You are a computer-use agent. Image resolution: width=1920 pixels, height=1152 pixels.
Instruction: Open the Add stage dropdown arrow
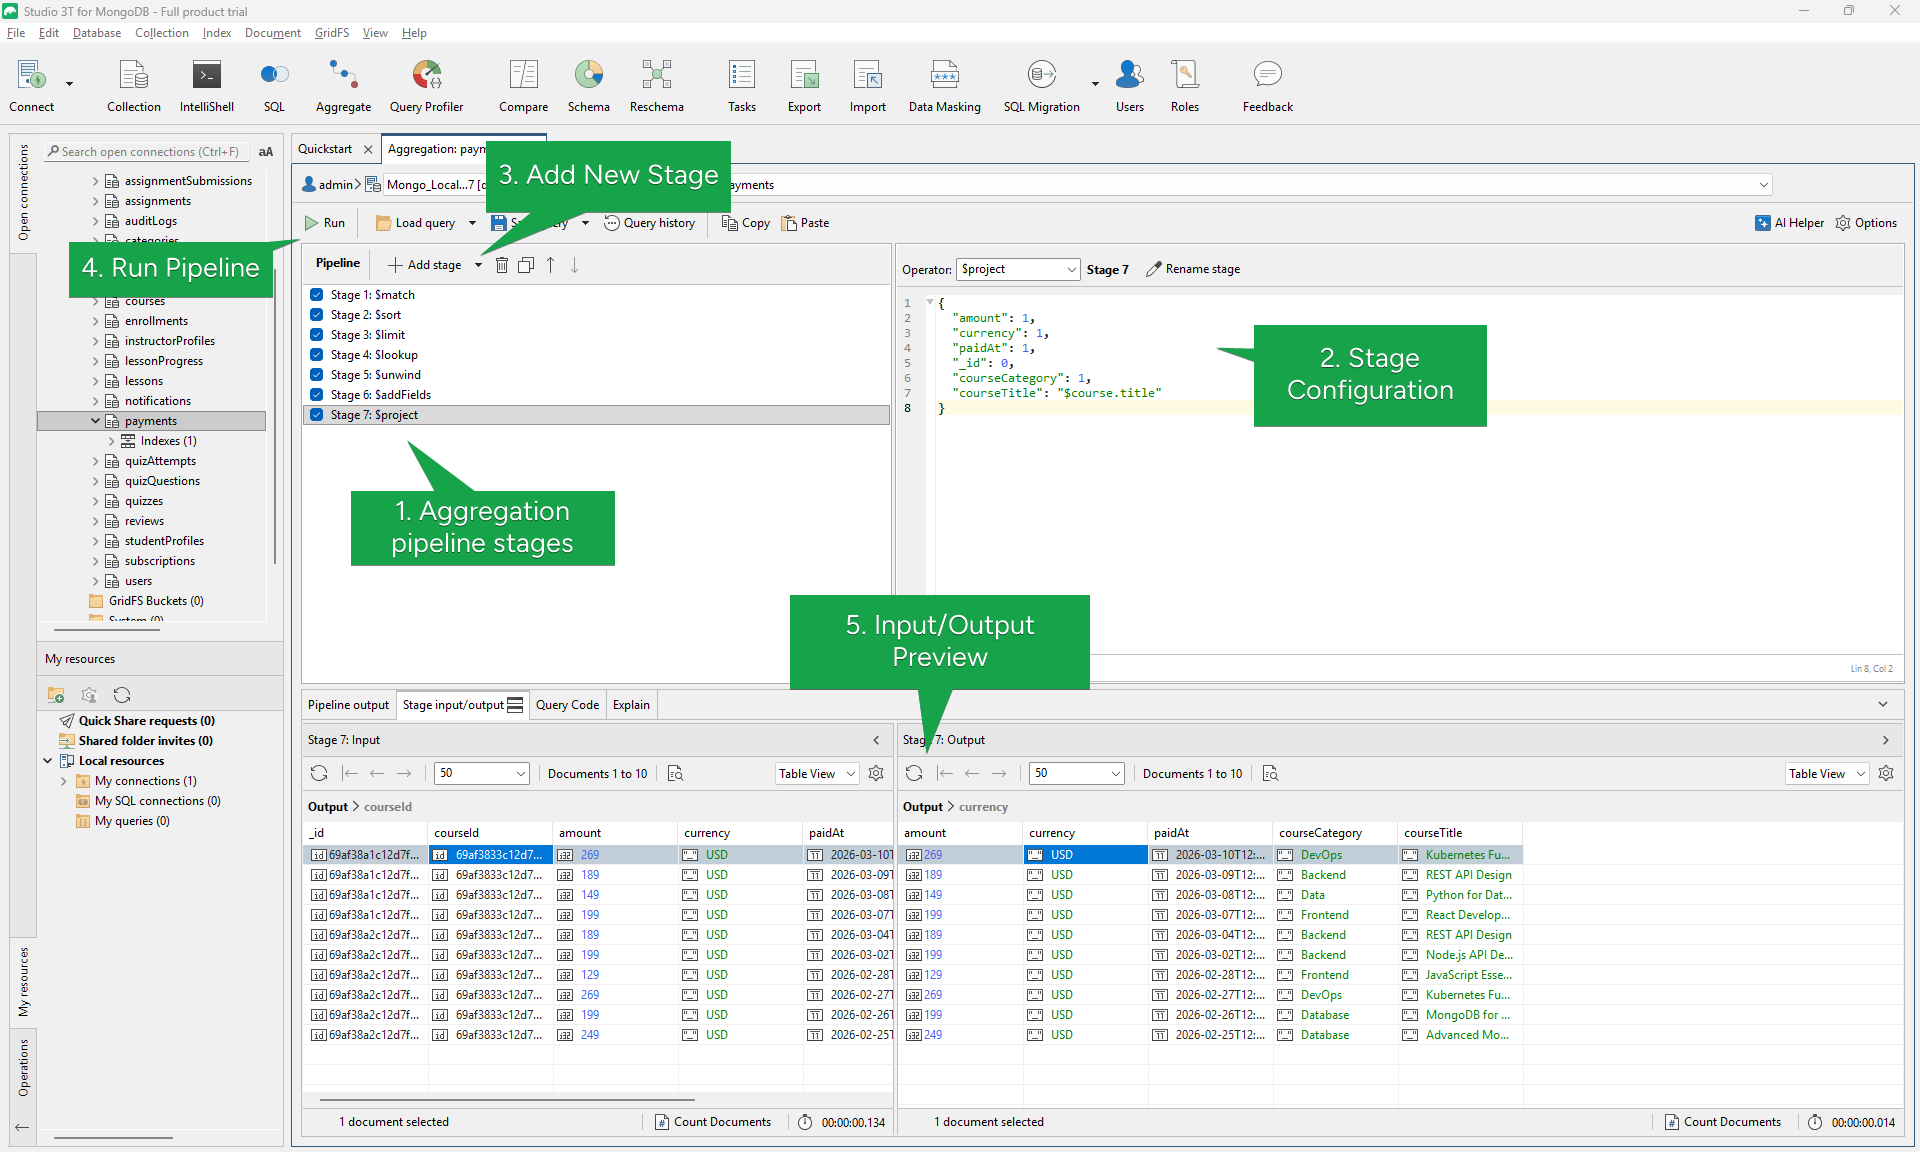tap(478, 265)
